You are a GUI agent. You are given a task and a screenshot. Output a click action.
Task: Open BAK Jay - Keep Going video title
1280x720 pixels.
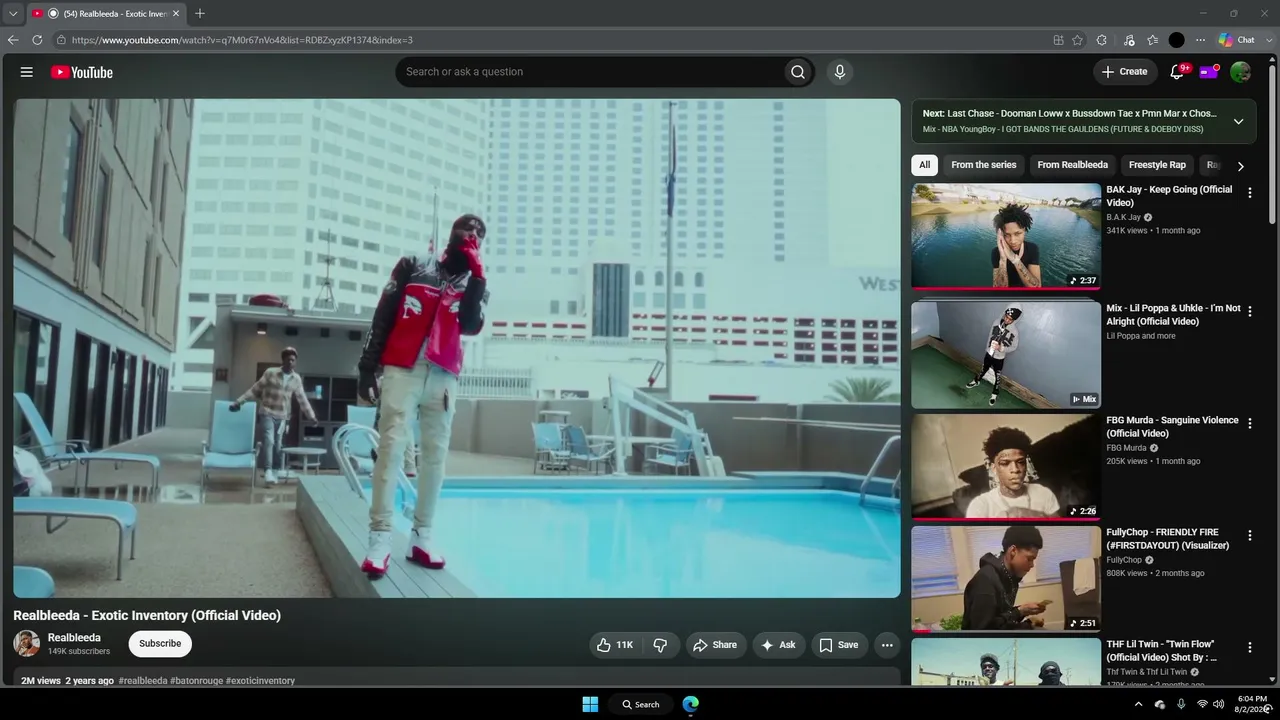[1169, 196]
